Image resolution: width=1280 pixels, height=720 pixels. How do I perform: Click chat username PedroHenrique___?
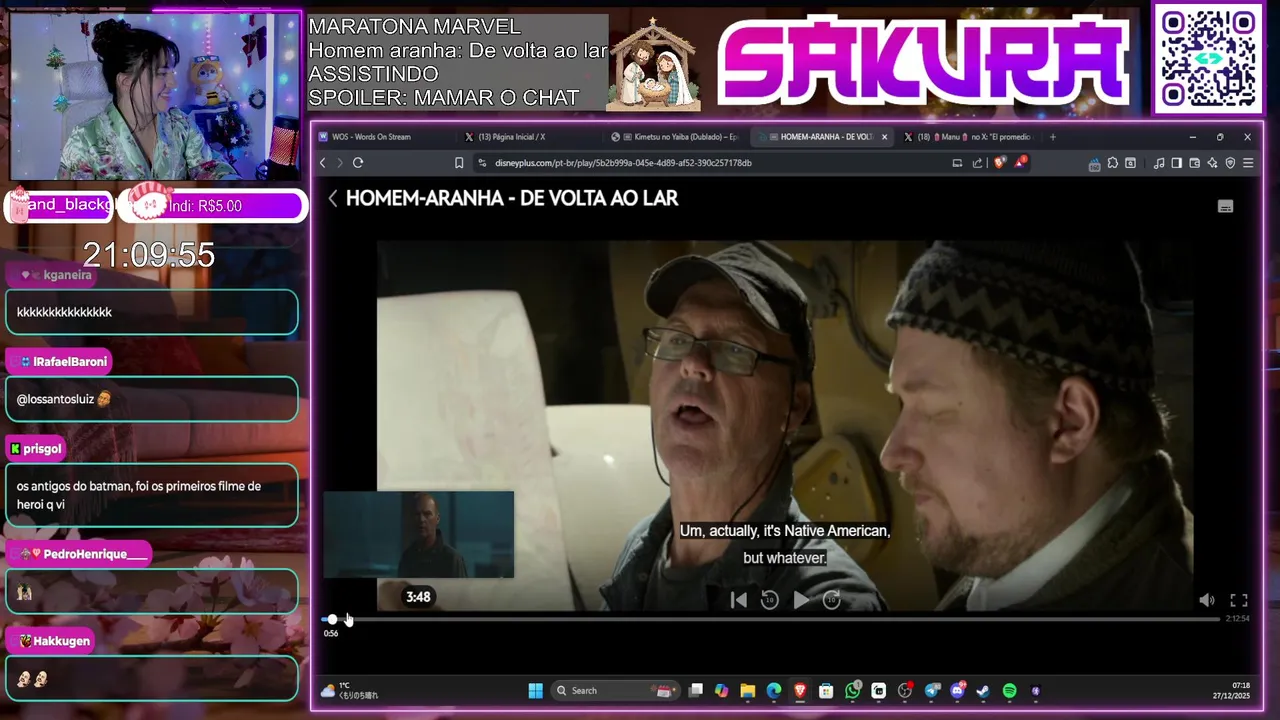coord(95,554)
